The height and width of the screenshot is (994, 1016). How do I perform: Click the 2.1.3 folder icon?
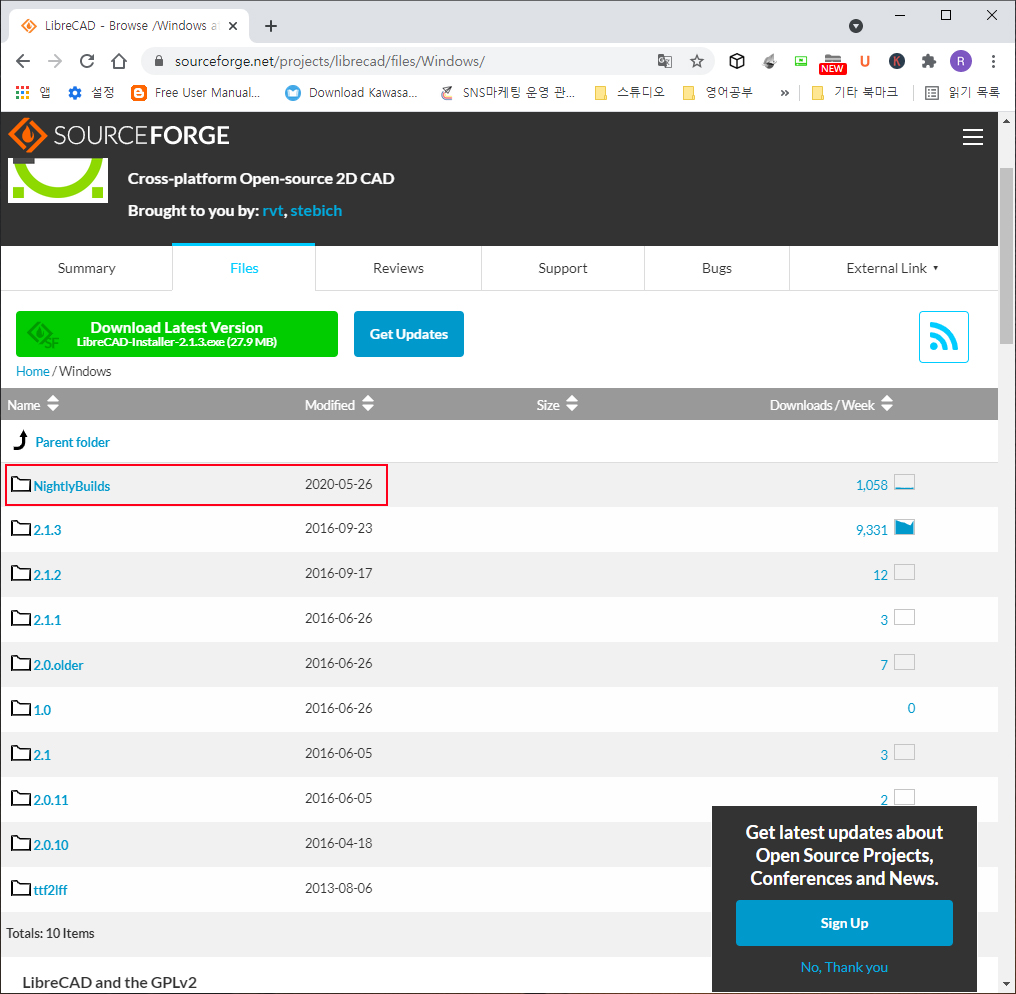click(x=21, y=528)
